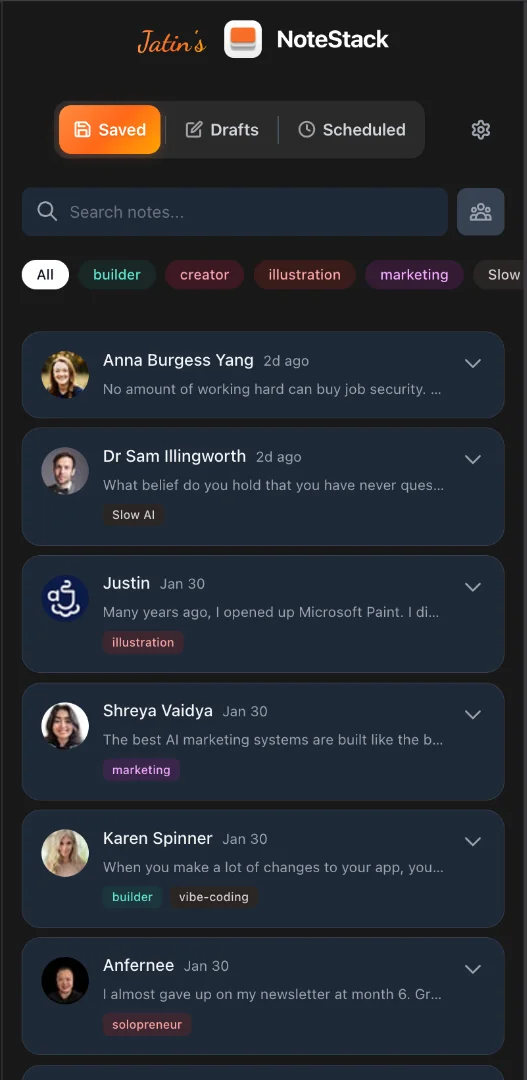Viewport: 527px width, 1080px height.
Task: Click Anfernee's avatar image
Action: [65, 980]
